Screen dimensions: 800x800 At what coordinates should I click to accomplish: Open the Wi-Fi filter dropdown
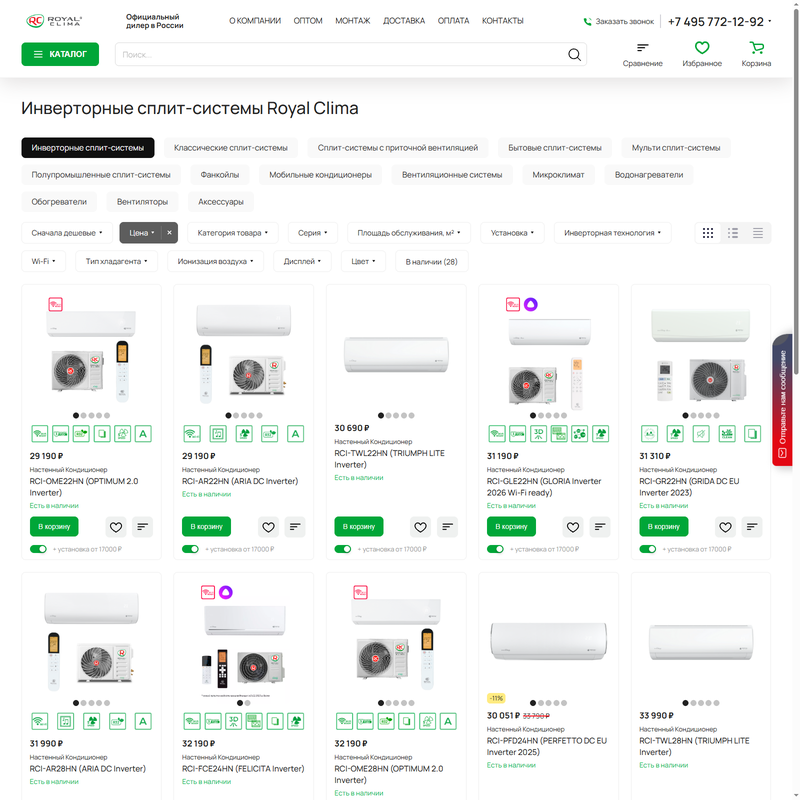pyautogui.click(x=43, y=262)
